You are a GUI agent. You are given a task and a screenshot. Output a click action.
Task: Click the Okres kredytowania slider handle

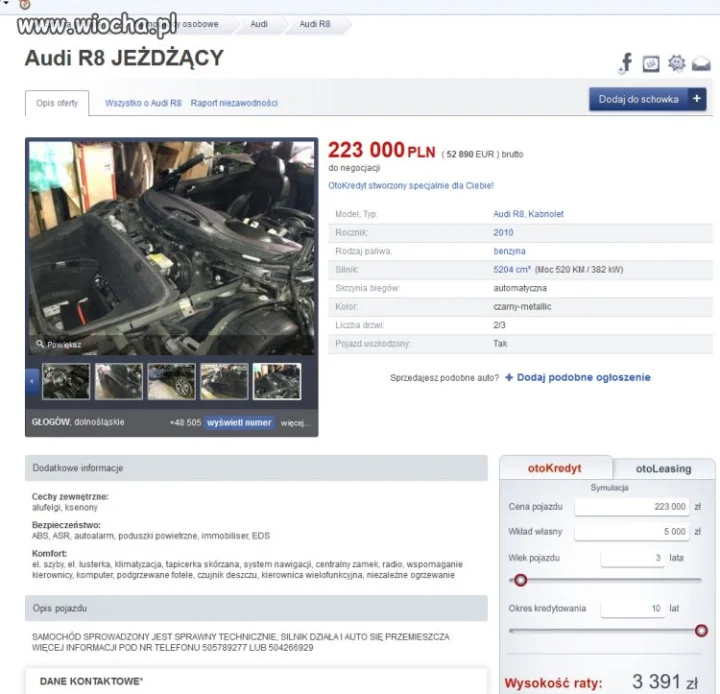pyautogui.click(x=701, y=631)
